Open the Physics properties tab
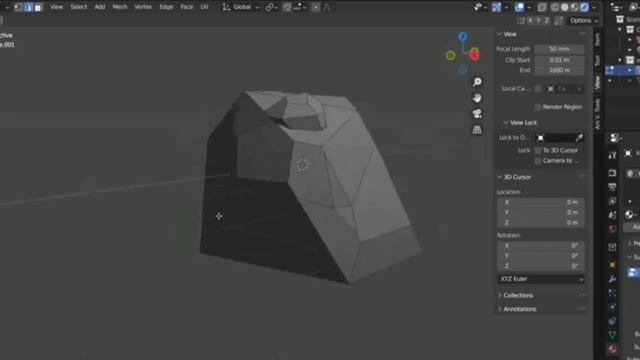The image size is (640, 360). [x=612, y=307]
